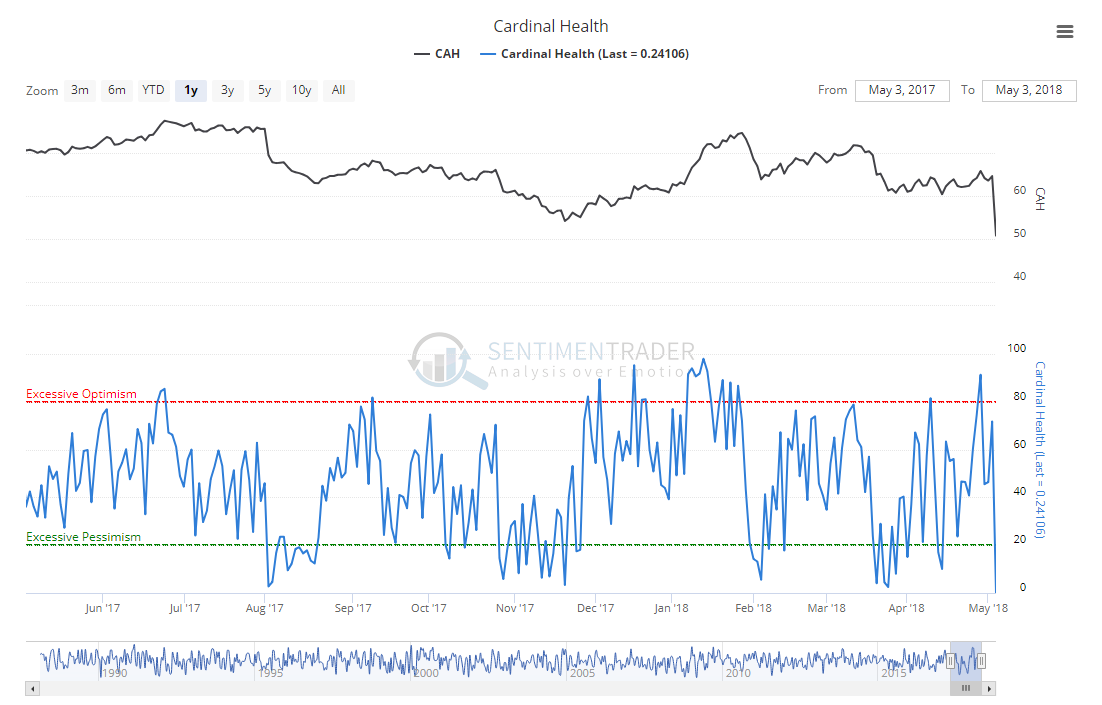Click the Zoom label
1102x705 pixels.
coord(42,91)
